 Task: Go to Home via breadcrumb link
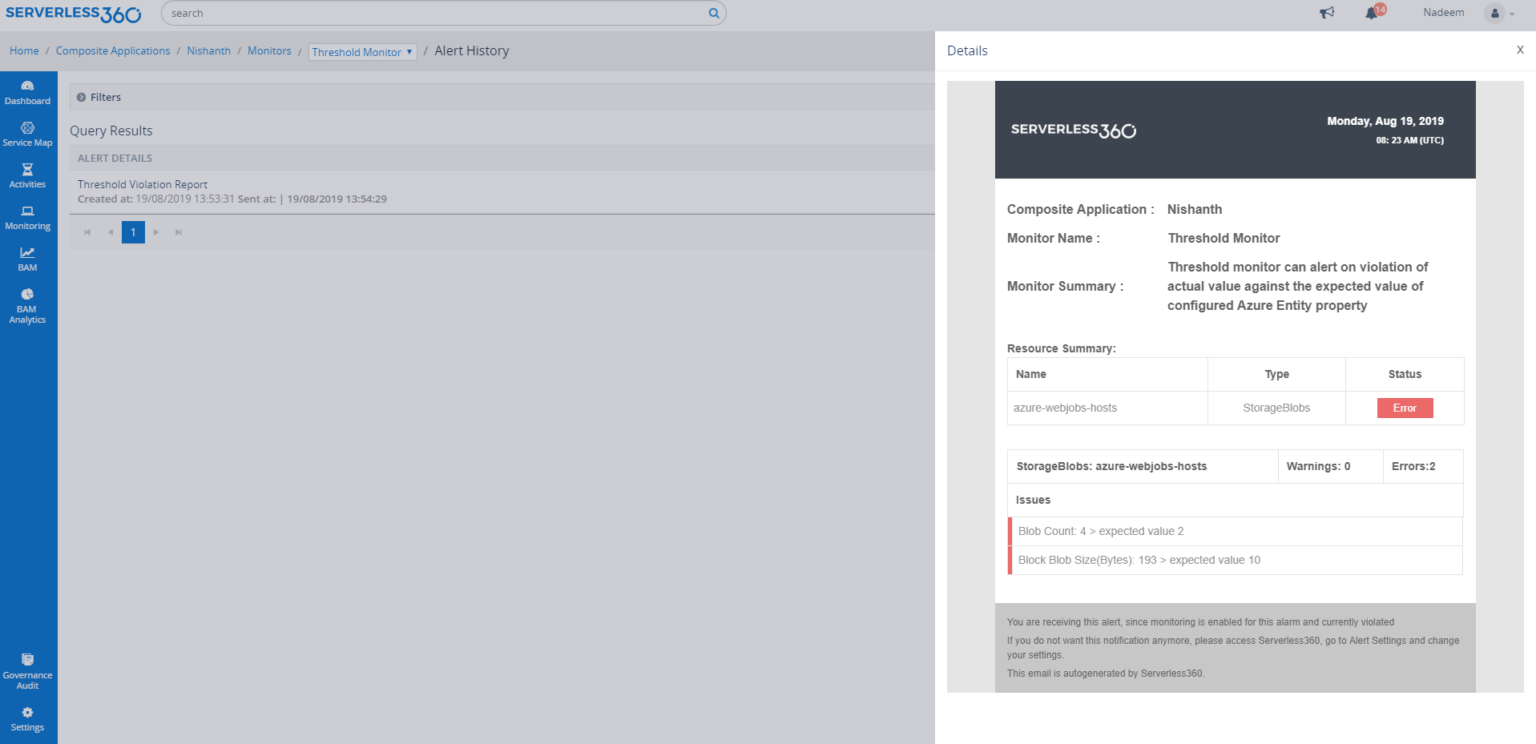click(24, 50)
